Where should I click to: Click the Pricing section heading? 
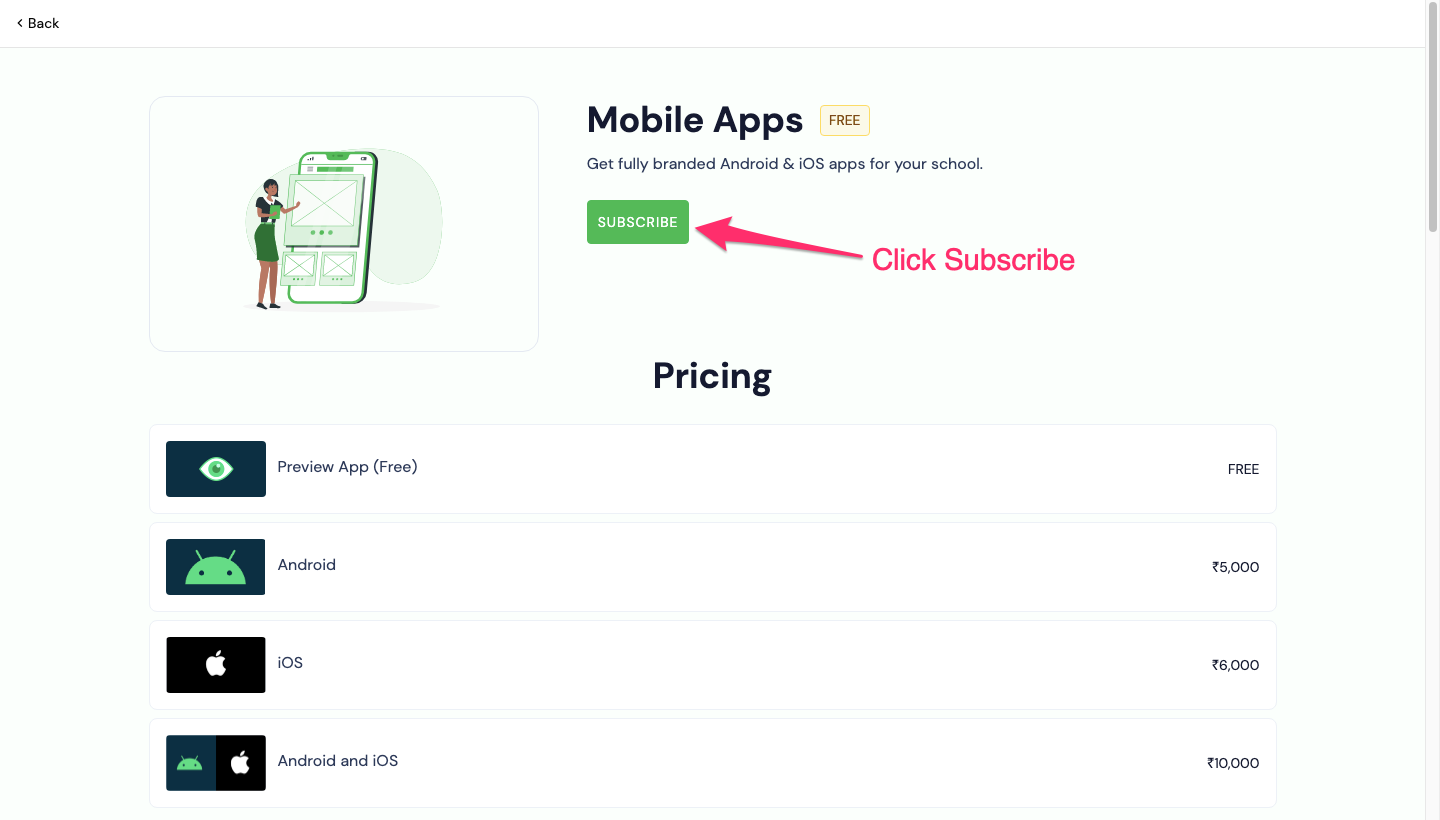coord(711,376)
